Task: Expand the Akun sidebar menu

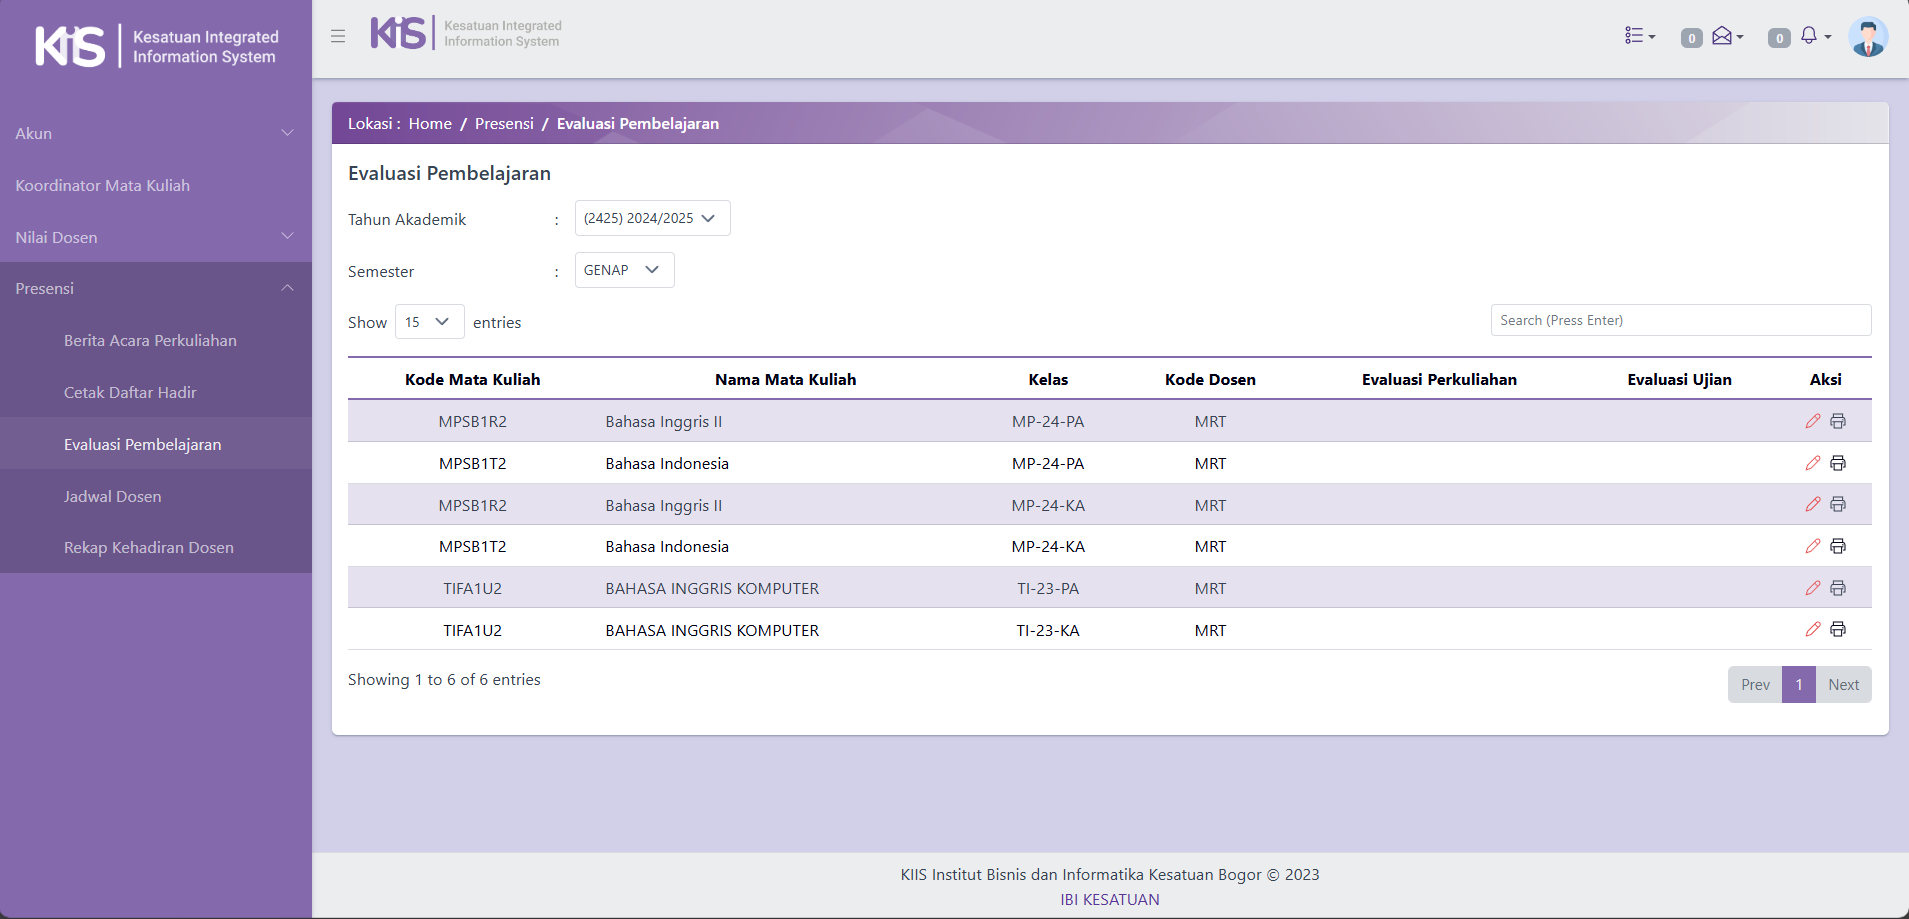Action: (155, 133)
